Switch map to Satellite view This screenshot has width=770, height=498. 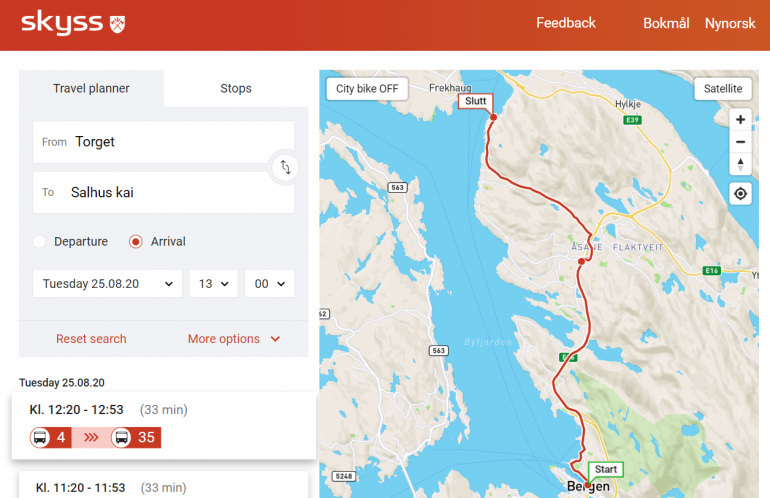click(x=723, y=88)
